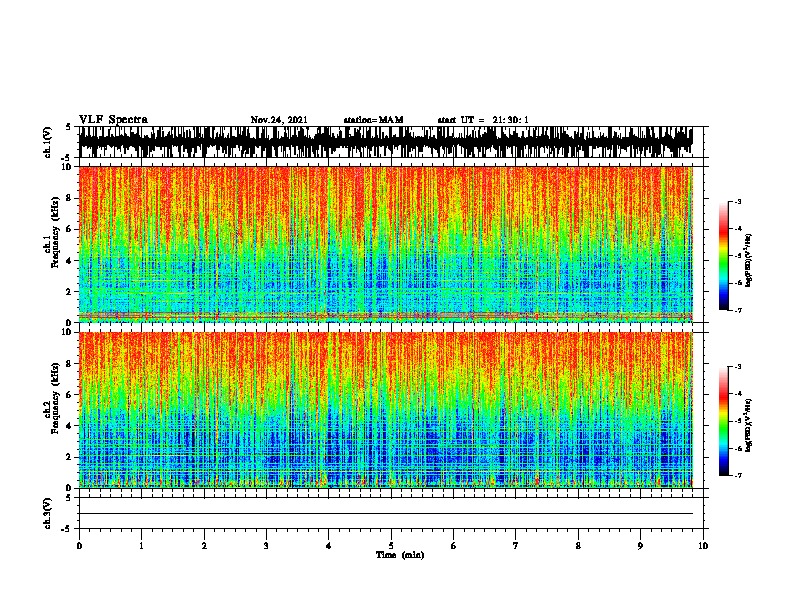Click the "ch.3(V)" axis label
The width and height of the screenshot is (792, 612).
click(47, 513)
